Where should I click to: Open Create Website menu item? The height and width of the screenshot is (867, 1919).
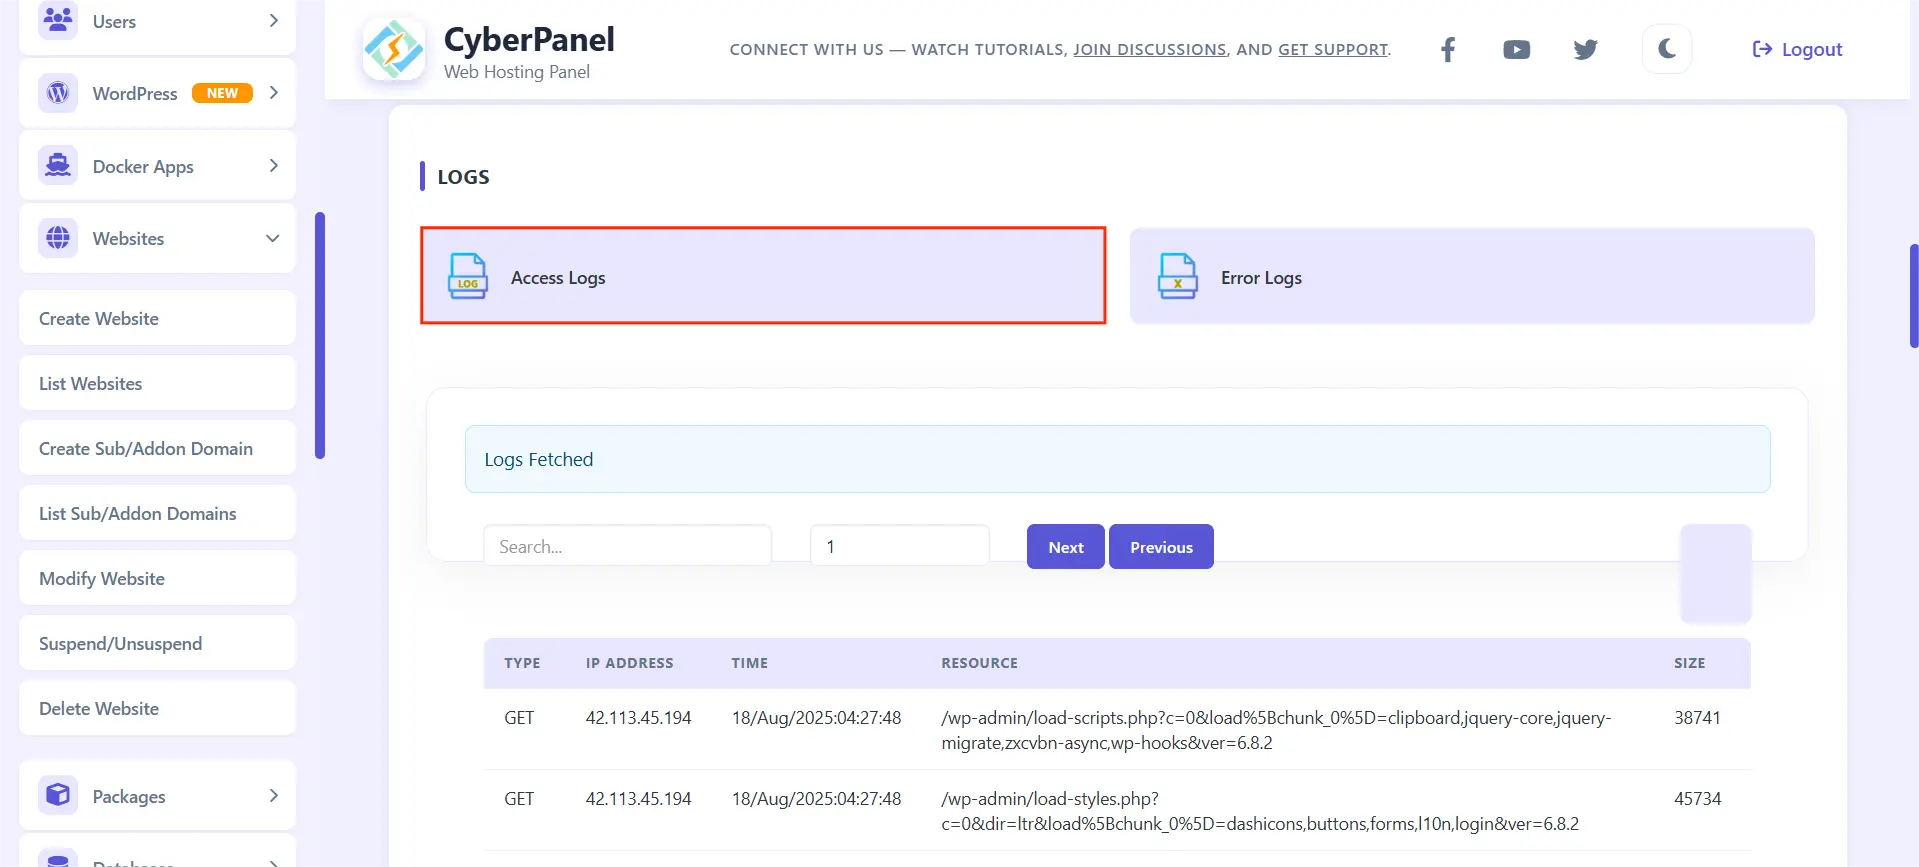click(157, 318)
